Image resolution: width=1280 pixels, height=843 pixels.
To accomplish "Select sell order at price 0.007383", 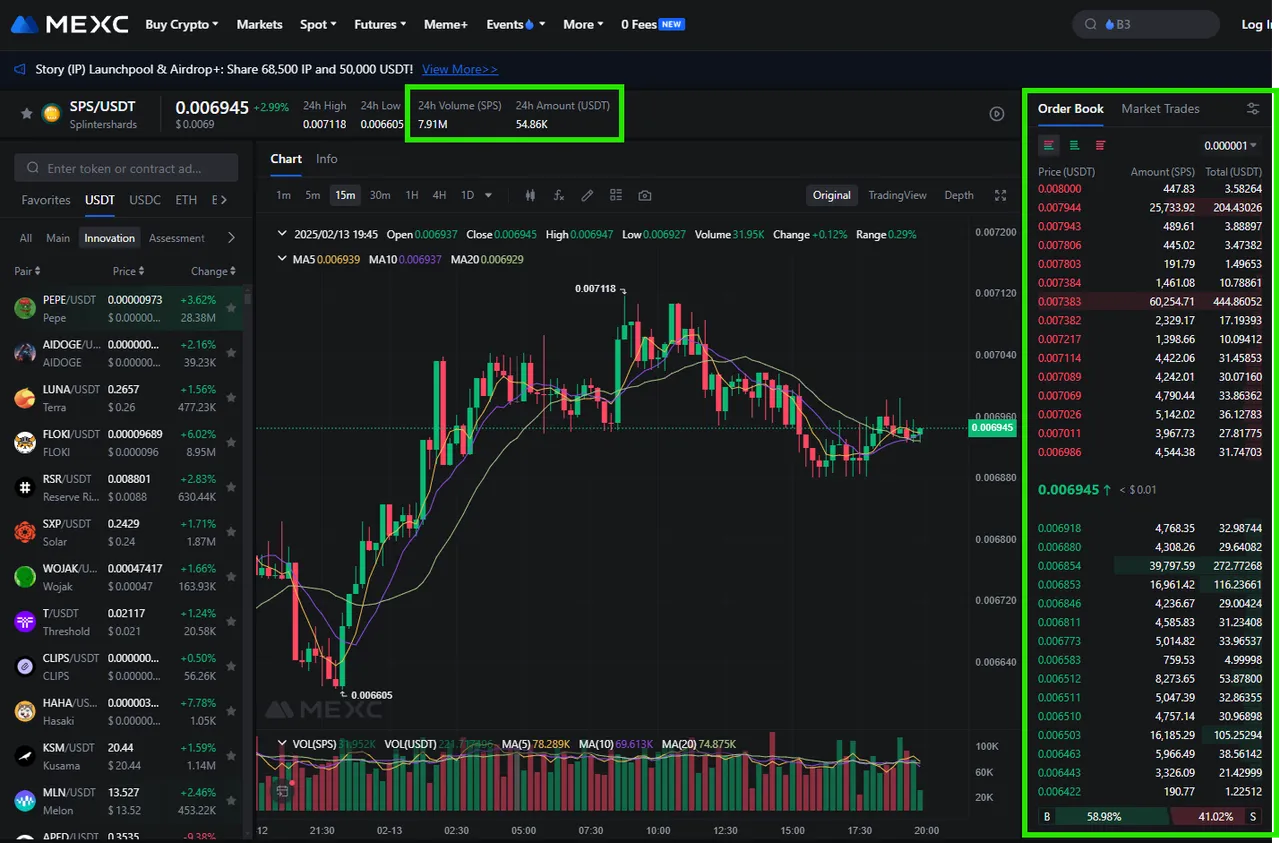I will [1150, 301].
